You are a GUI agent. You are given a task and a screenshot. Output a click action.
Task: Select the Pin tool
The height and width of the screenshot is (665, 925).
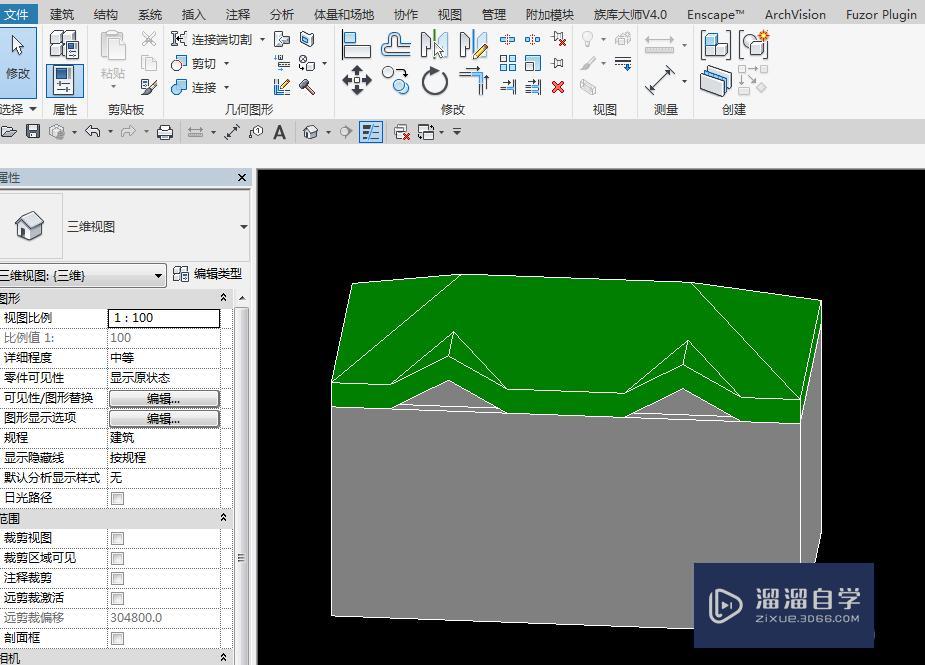[557, 63]
